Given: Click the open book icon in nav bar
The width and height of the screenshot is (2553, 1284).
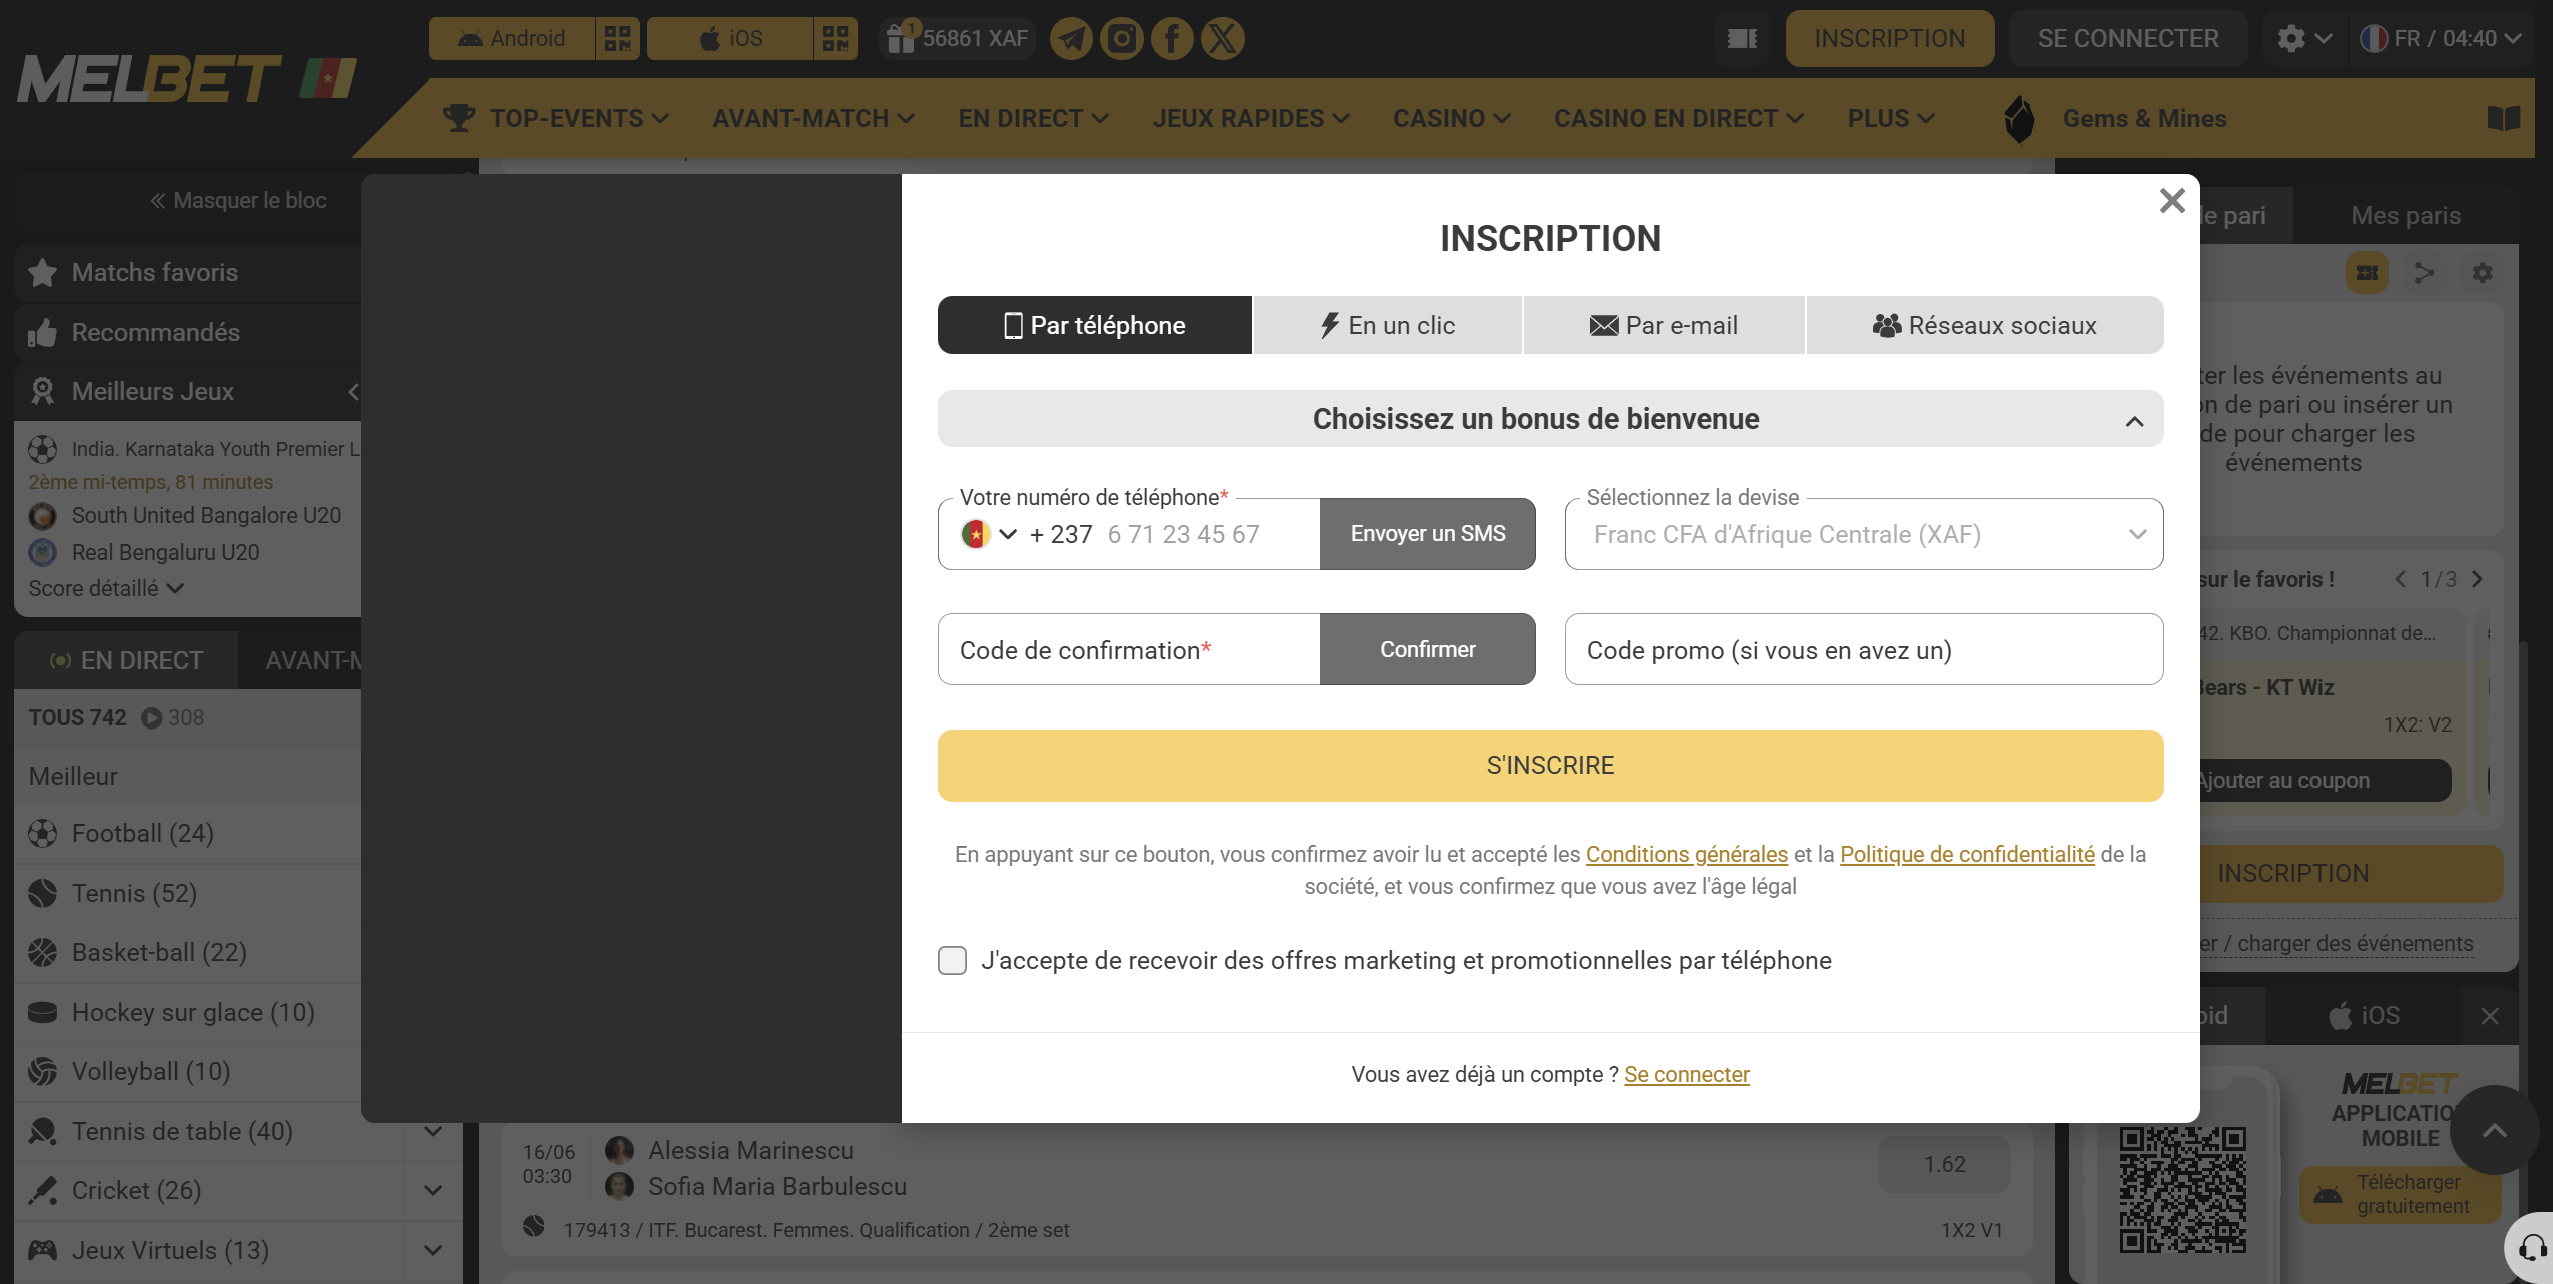Looking at the screenshot, I should (x=2504, y=119).
